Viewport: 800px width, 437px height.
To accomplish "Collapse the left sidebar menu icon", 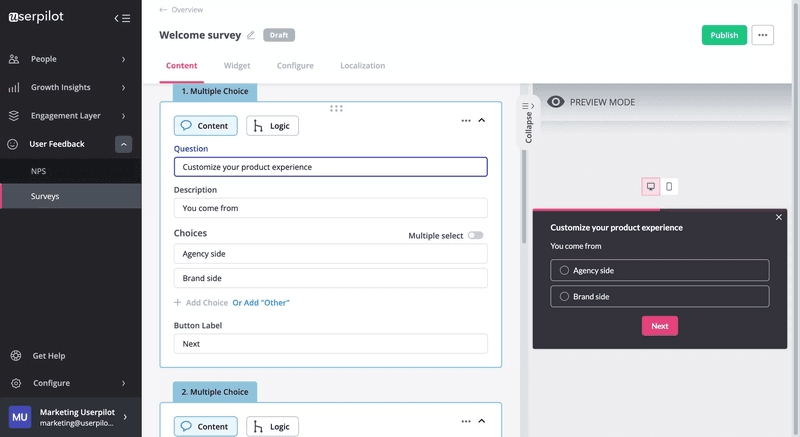I will pyautogui.click(x=122, y=18).
